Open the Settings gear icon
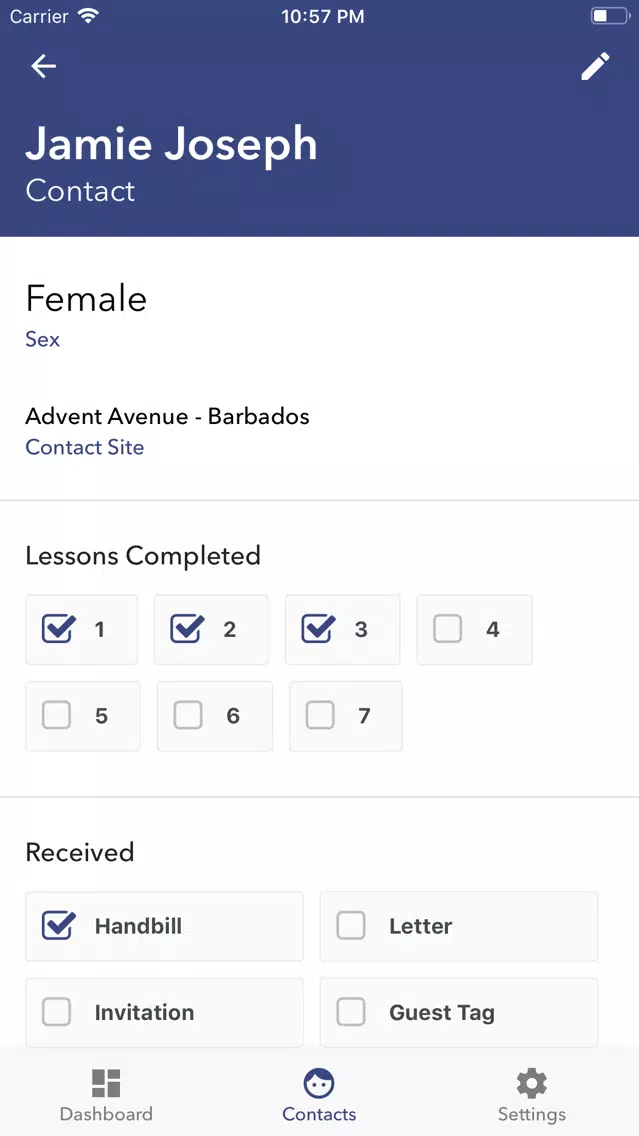 coord(532,1083)
